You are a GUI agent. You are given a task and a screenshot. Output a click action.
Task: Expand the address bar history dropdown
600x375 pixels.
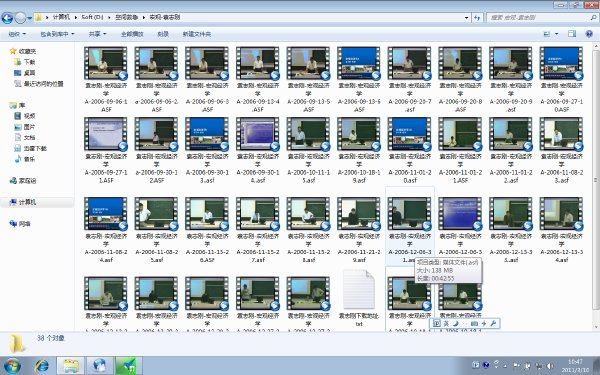[x=466, y=18]
